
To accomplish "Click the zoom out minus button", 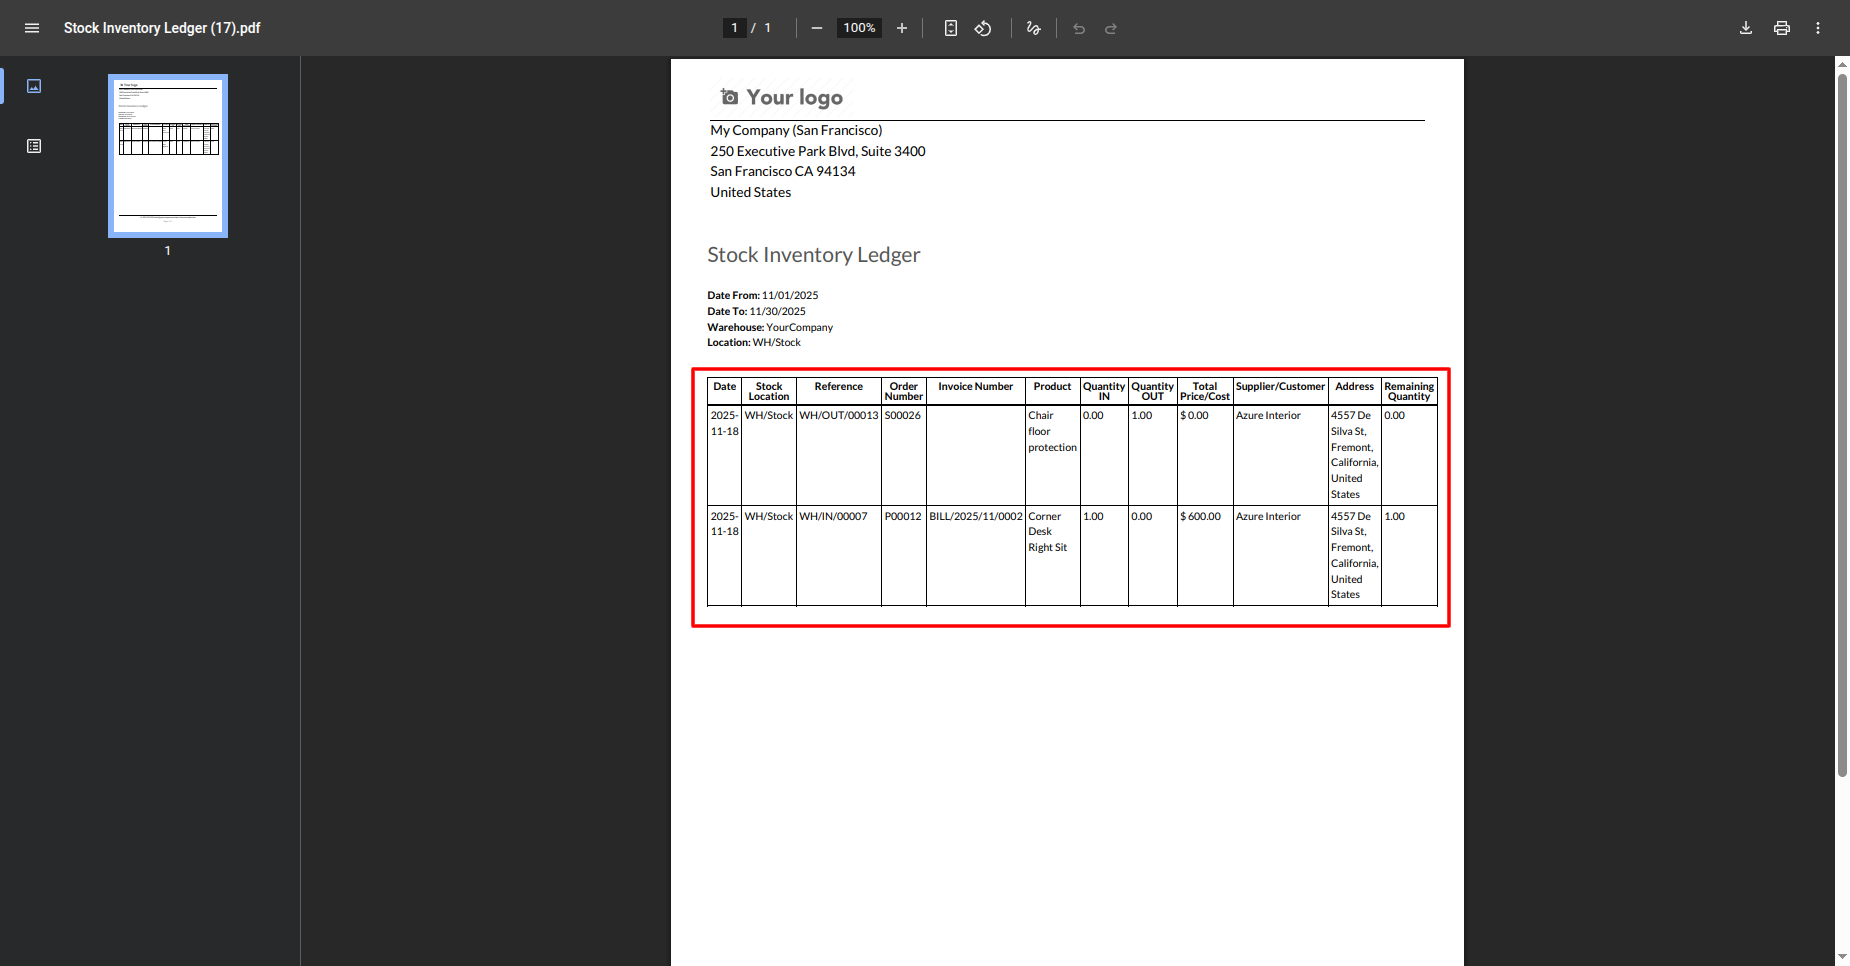I will pos(816,28).
